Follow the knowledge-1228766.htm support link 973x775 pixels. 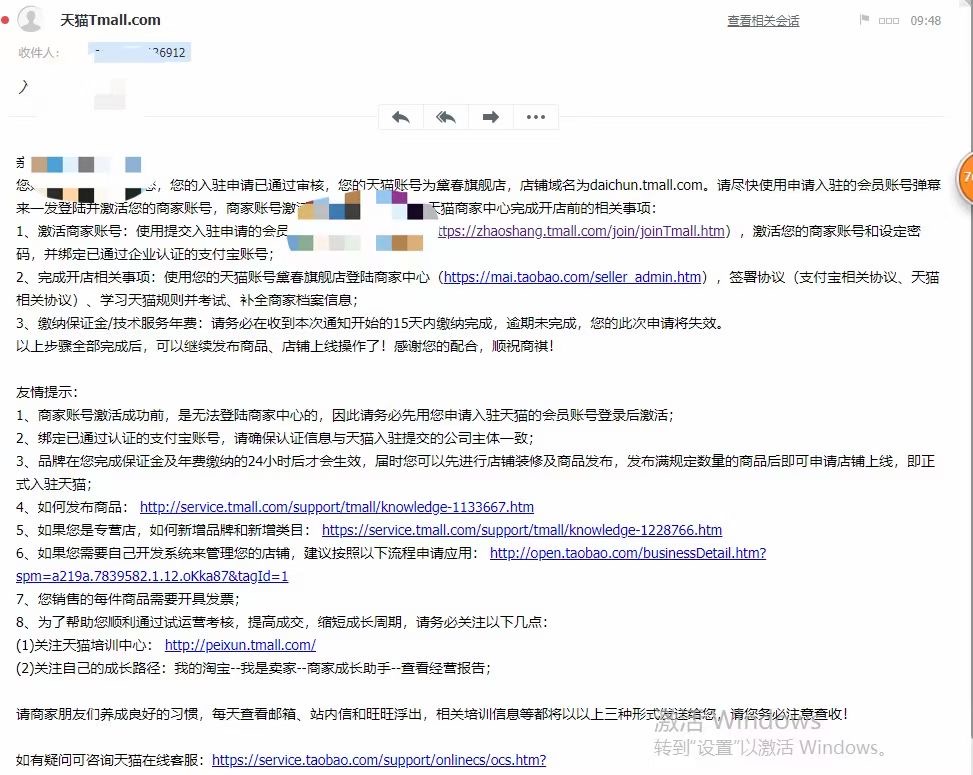522,531
